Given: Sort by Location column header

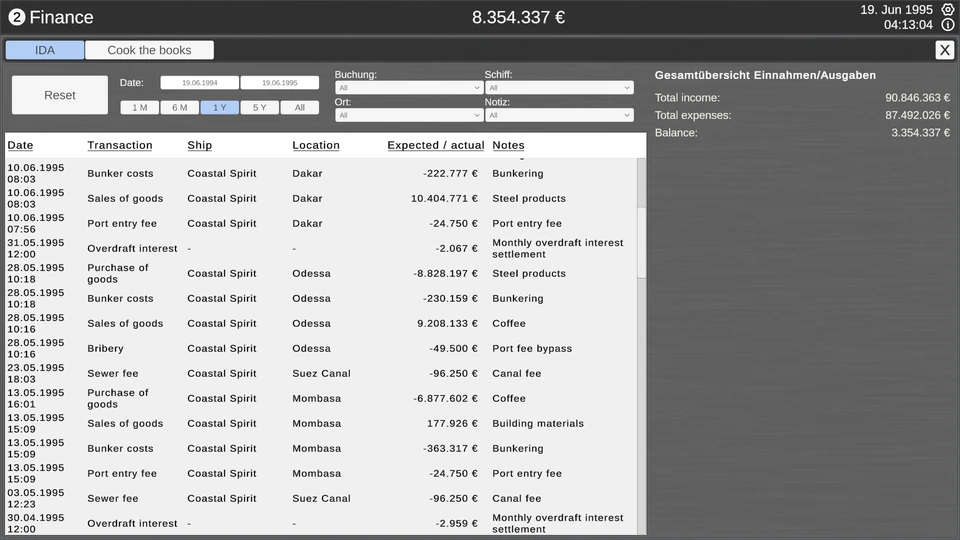Looking at the screenshot, I should pos(316,145).
